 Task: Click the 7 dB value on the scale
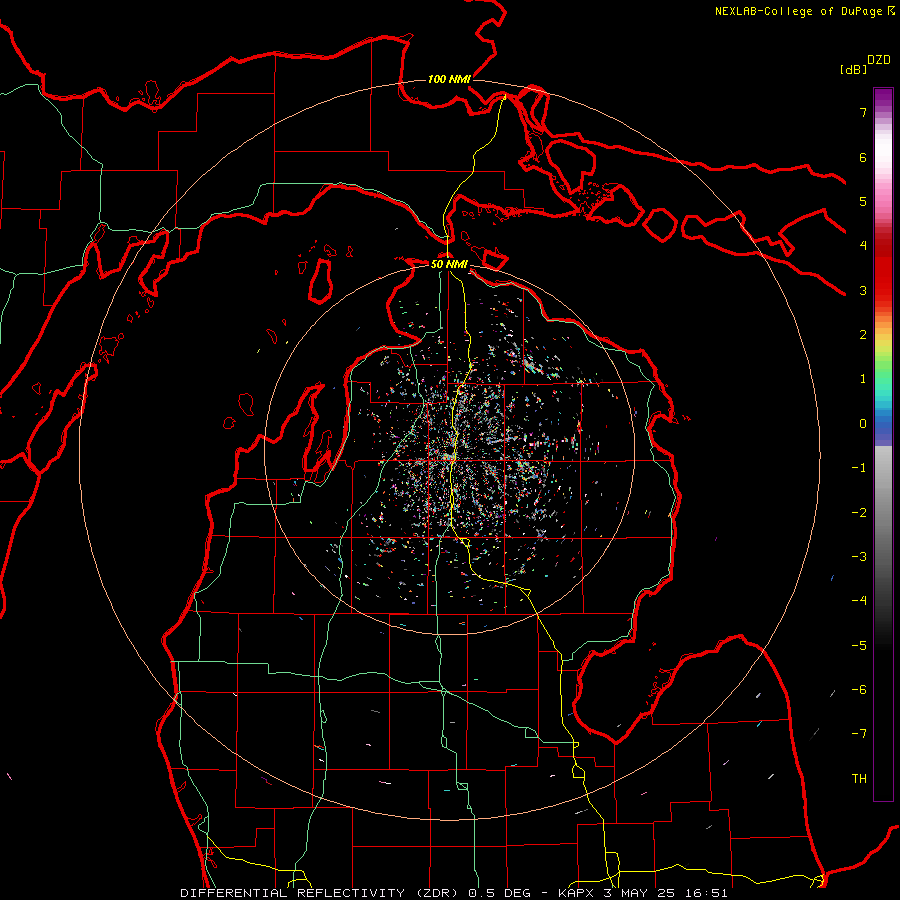(863, 112)
